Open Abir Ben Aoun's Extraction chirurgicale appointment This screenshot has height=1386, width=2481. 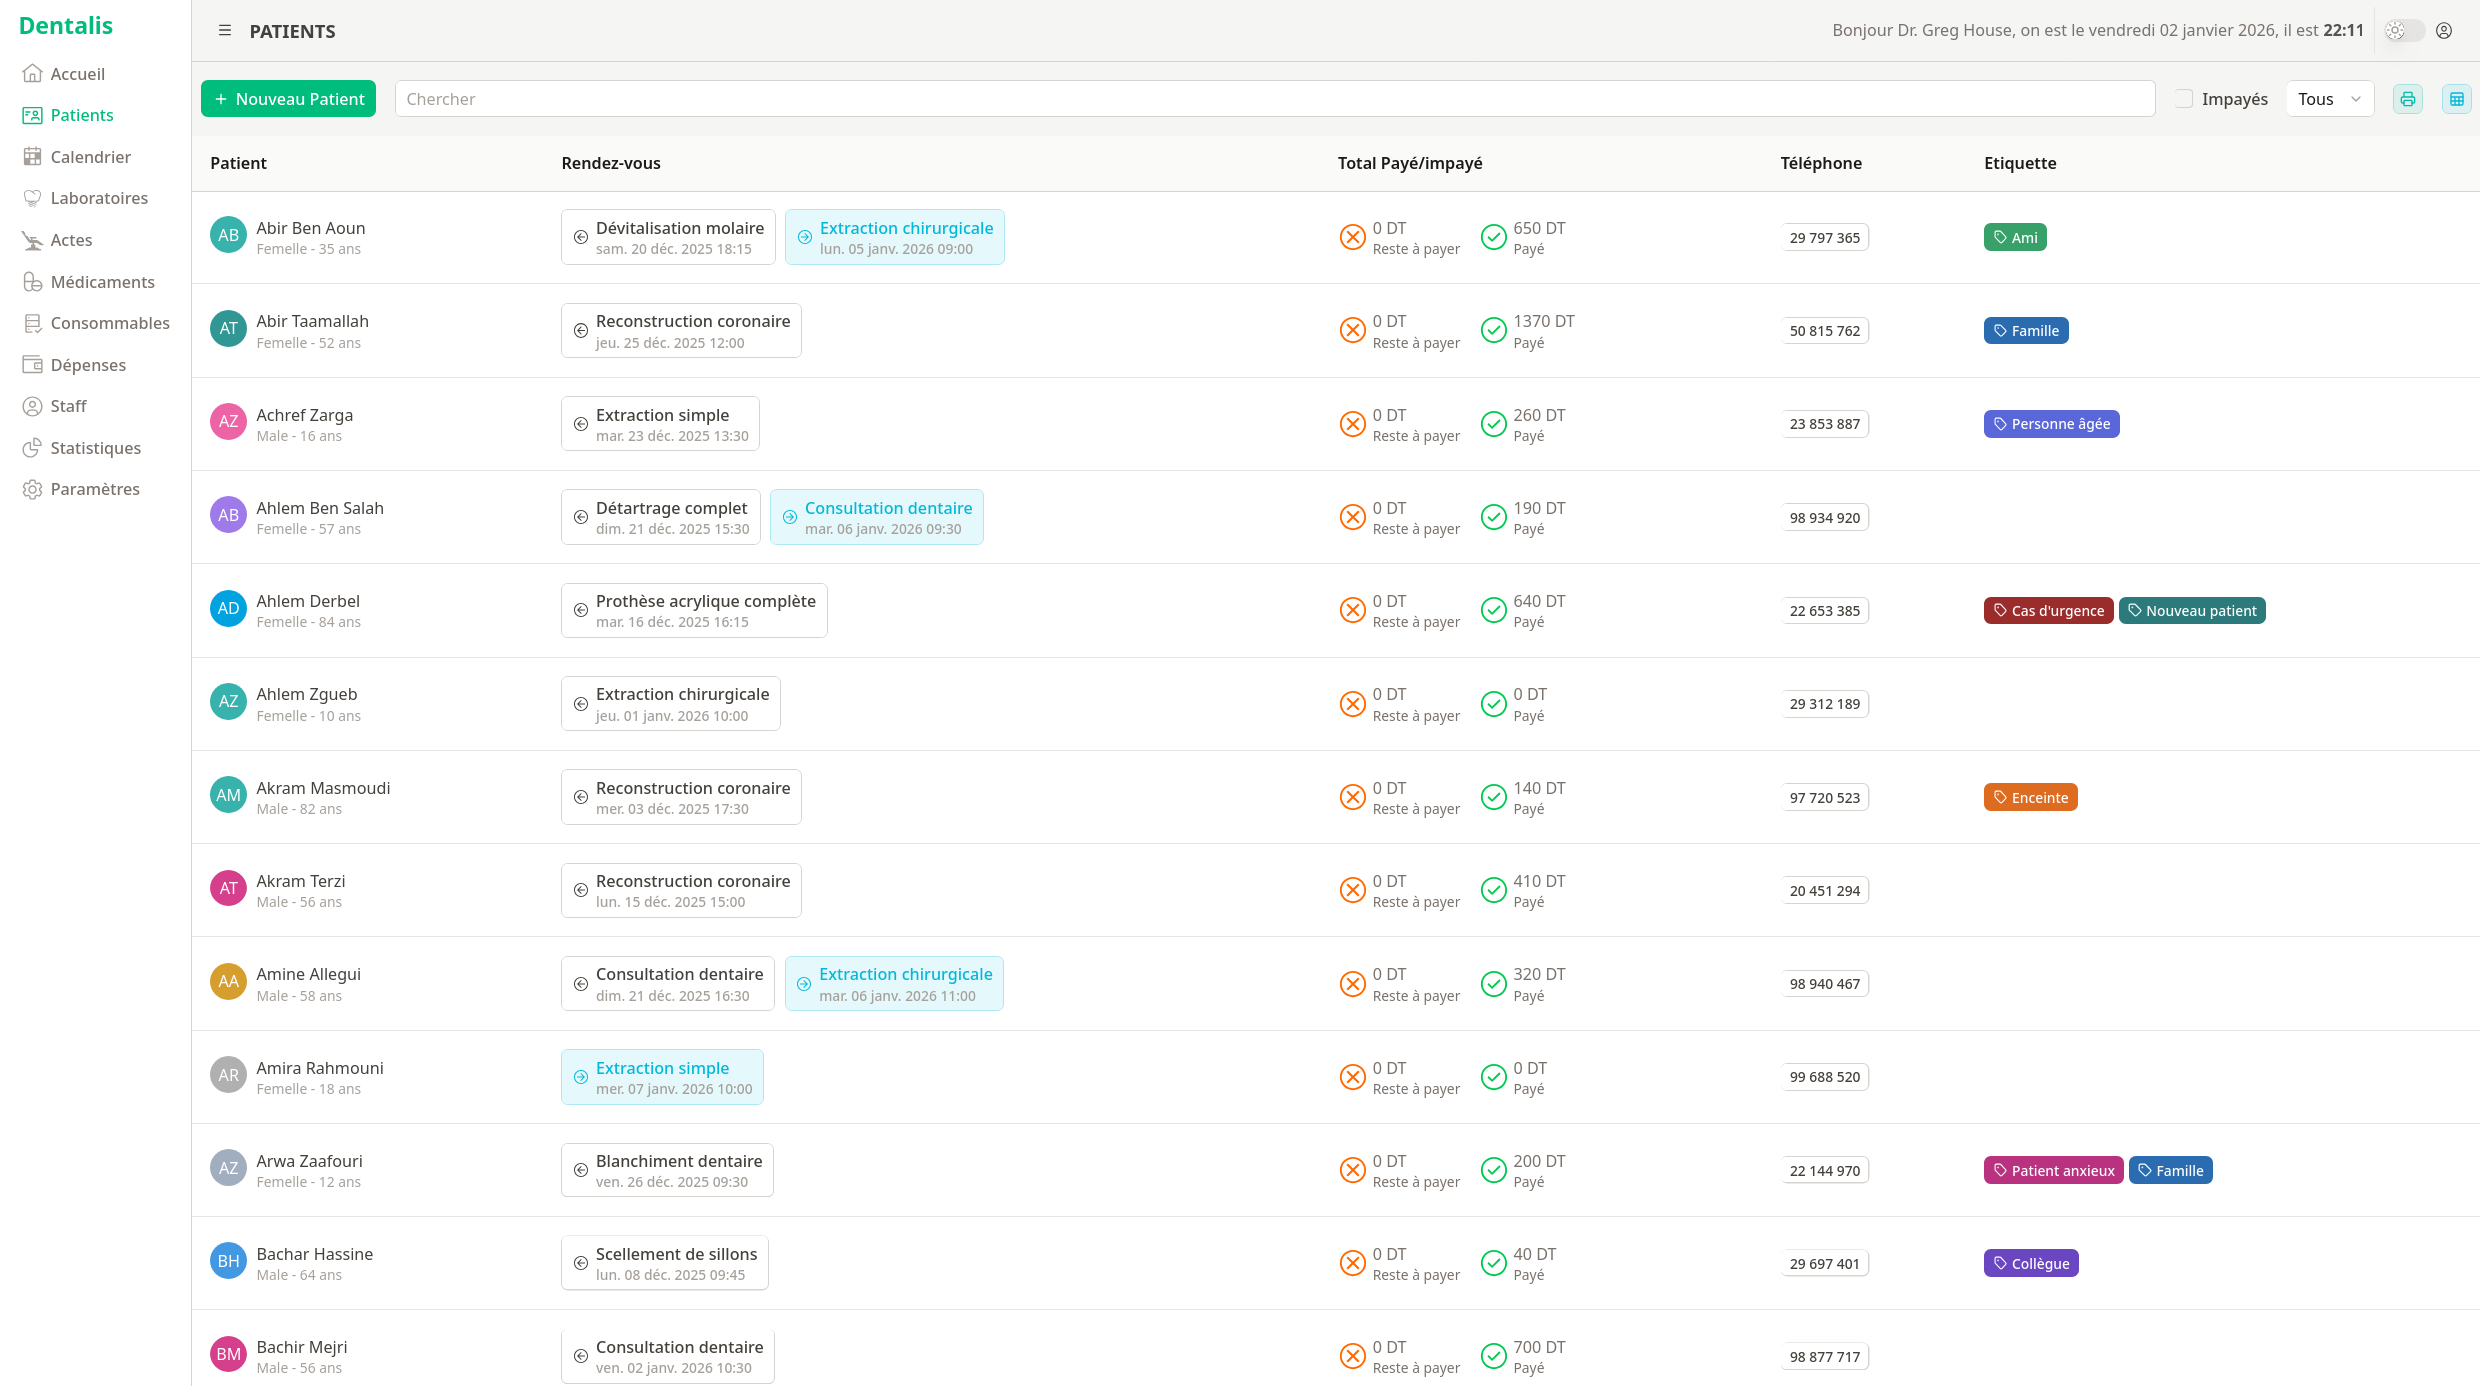(x=894, y=237)
